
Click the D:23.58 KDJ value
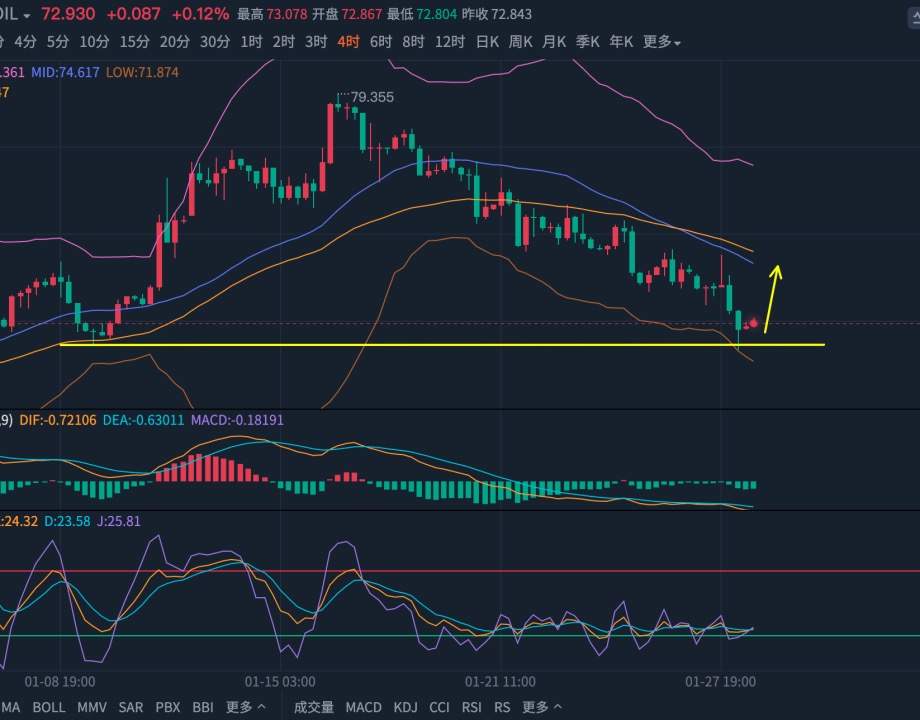pyautogui.click(x=67, y=521)
